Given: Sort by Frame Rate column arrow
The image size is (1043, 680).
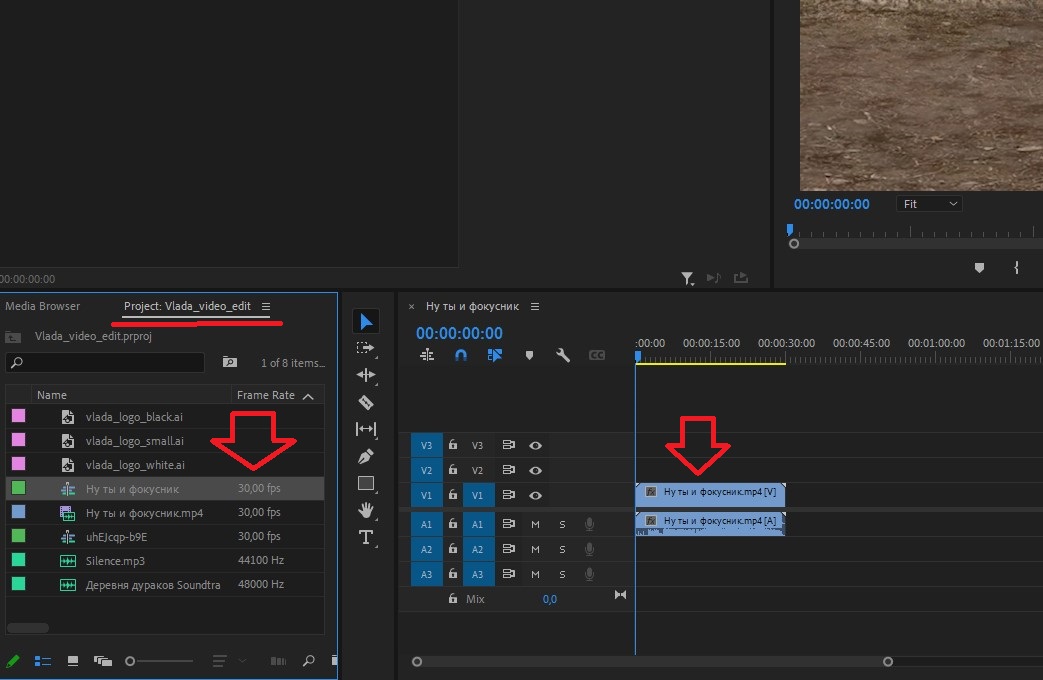Looking at the screenshot, I should (x=308, y=396).
